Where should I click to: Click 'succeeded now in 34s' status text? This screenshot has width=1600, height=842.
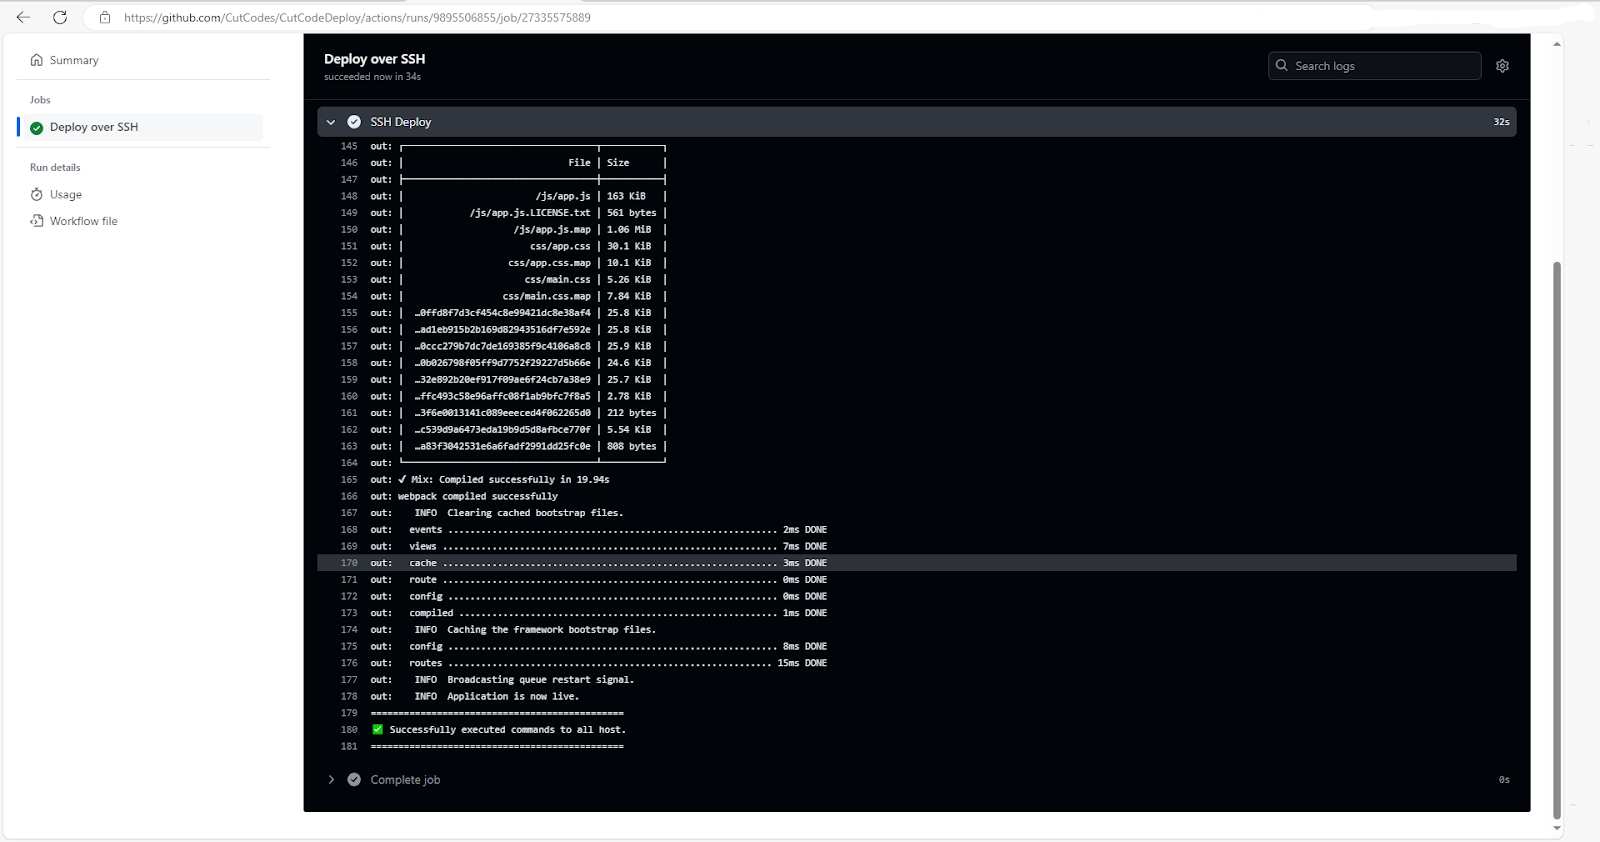coord(372,77)
